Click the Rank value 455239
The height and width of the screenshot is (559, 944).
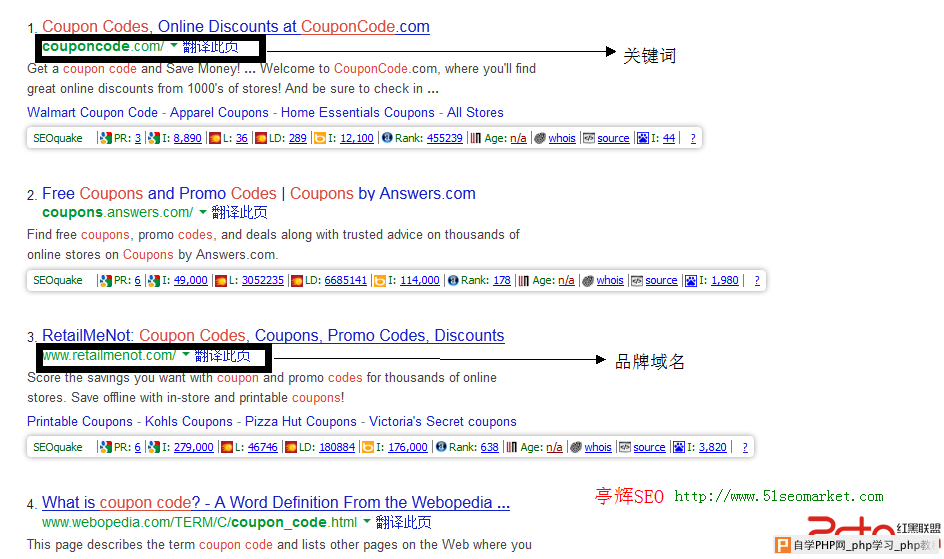coord(444,138)
